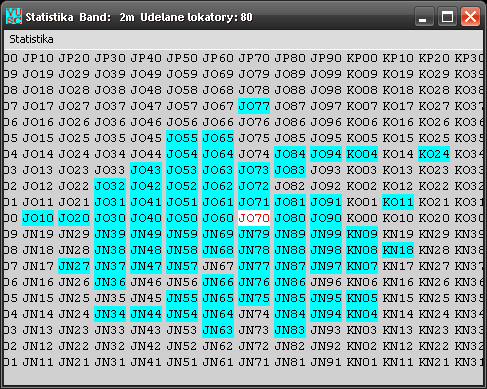The width and height of the screenshot is (487, 389).
Task: Select unworked locator JN67
Action: point(218,266)
